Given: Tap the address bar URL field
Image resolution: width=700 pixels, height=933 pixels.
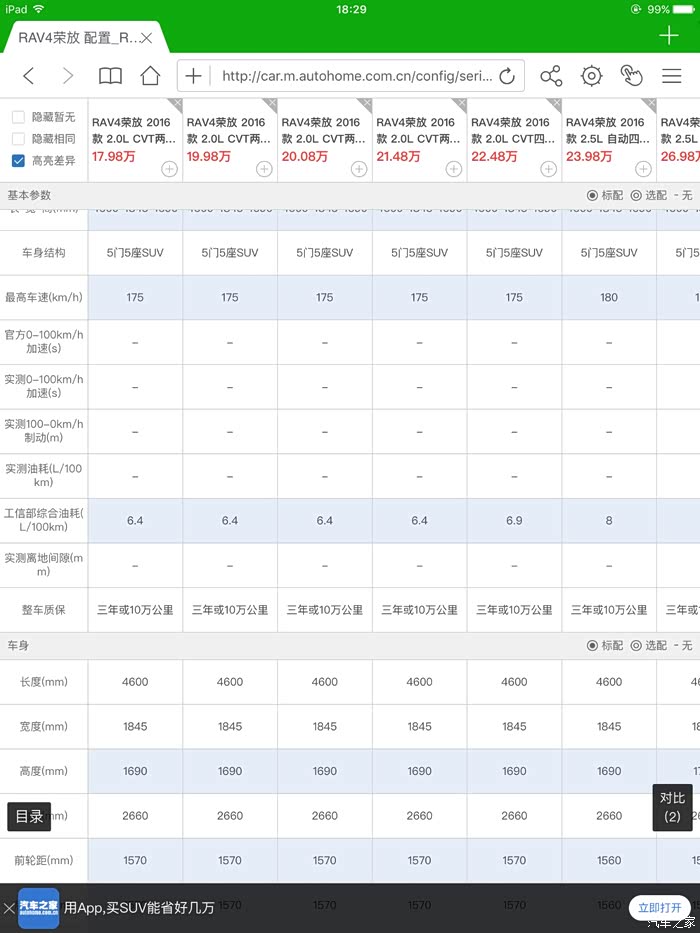Looking at the screenshot, I should click(357, 76).
